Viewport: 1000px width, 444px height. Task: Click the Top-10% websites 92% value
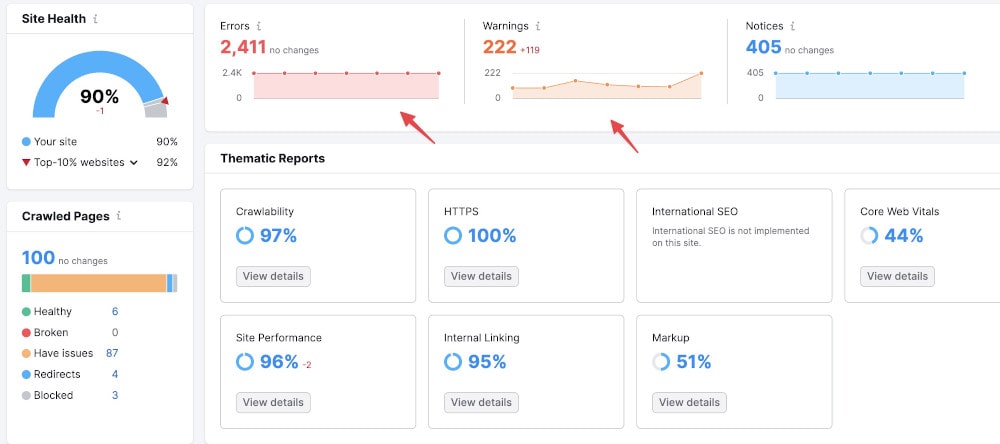point(167,163)
